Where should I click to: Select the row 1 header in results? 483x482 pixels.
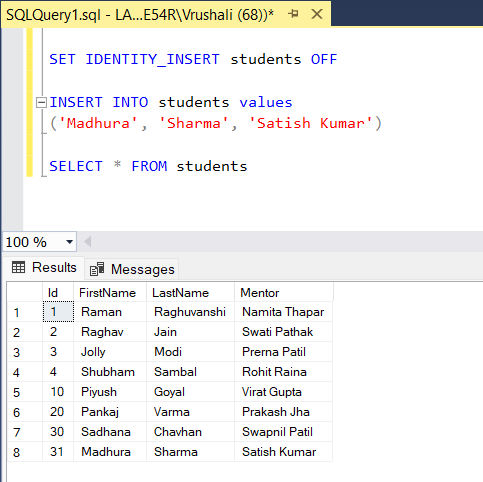[x=25, y=312]
